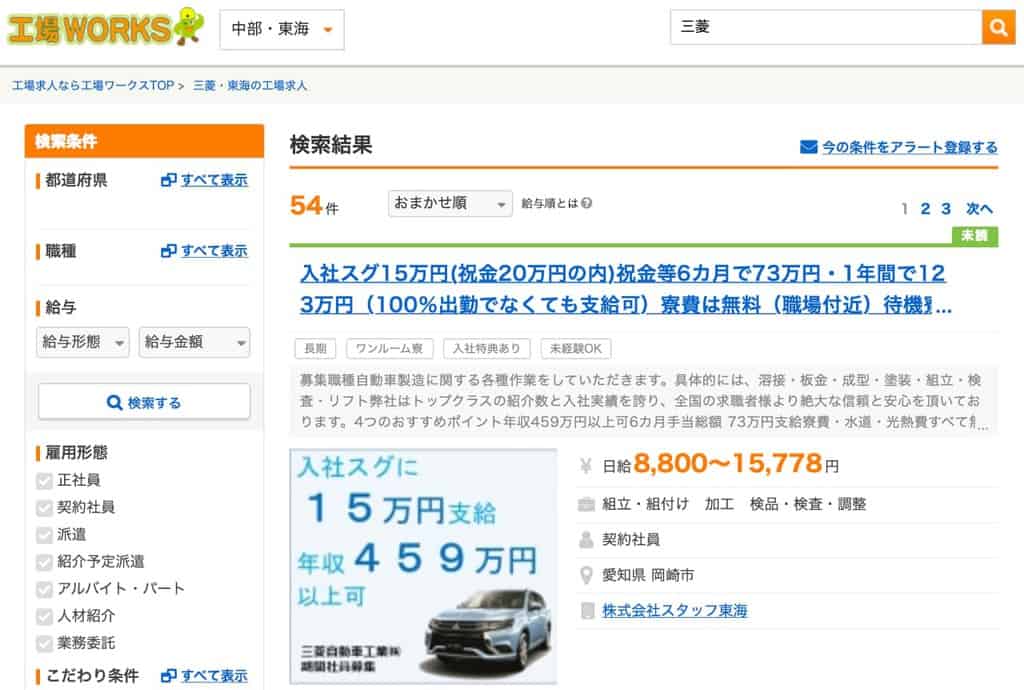Open the おまかせ順 sort dropdown
This screenshot has width=1024, height=690.
pyautogui.click(x=450, y=204)
